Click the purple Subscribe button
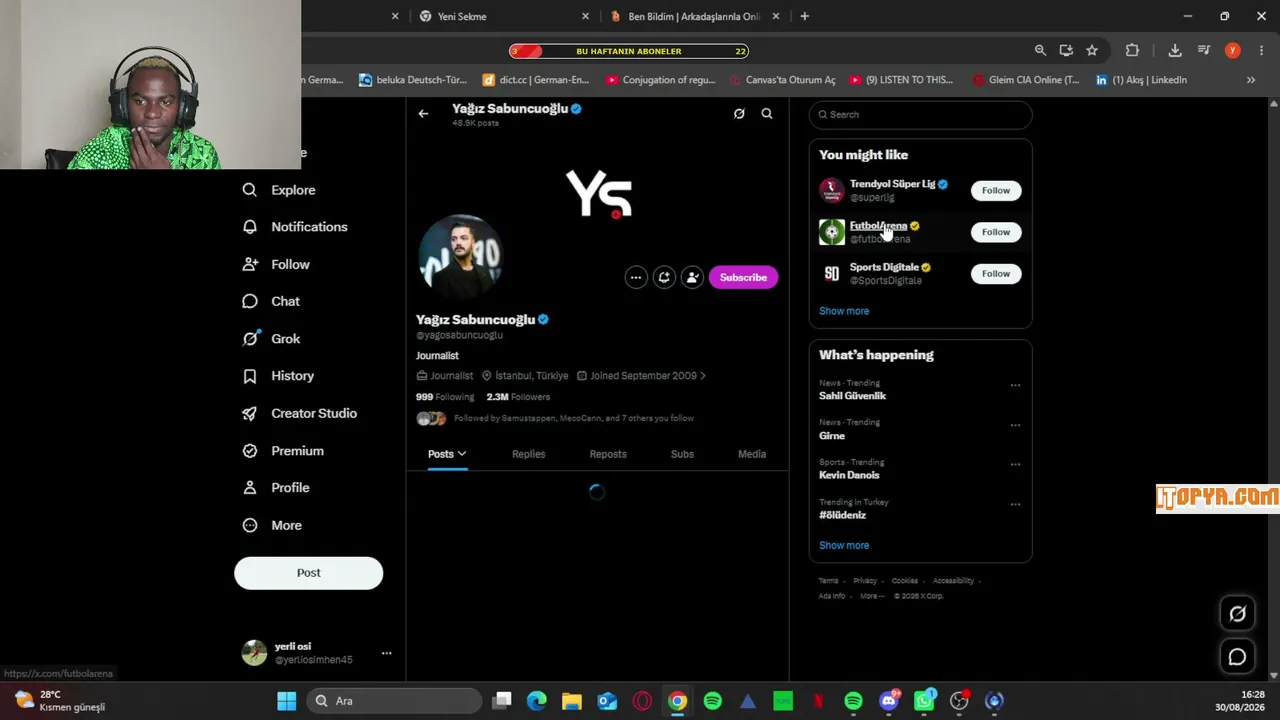Image resolution: width=1280 pixels, height=720 pixels. point(743,278)
